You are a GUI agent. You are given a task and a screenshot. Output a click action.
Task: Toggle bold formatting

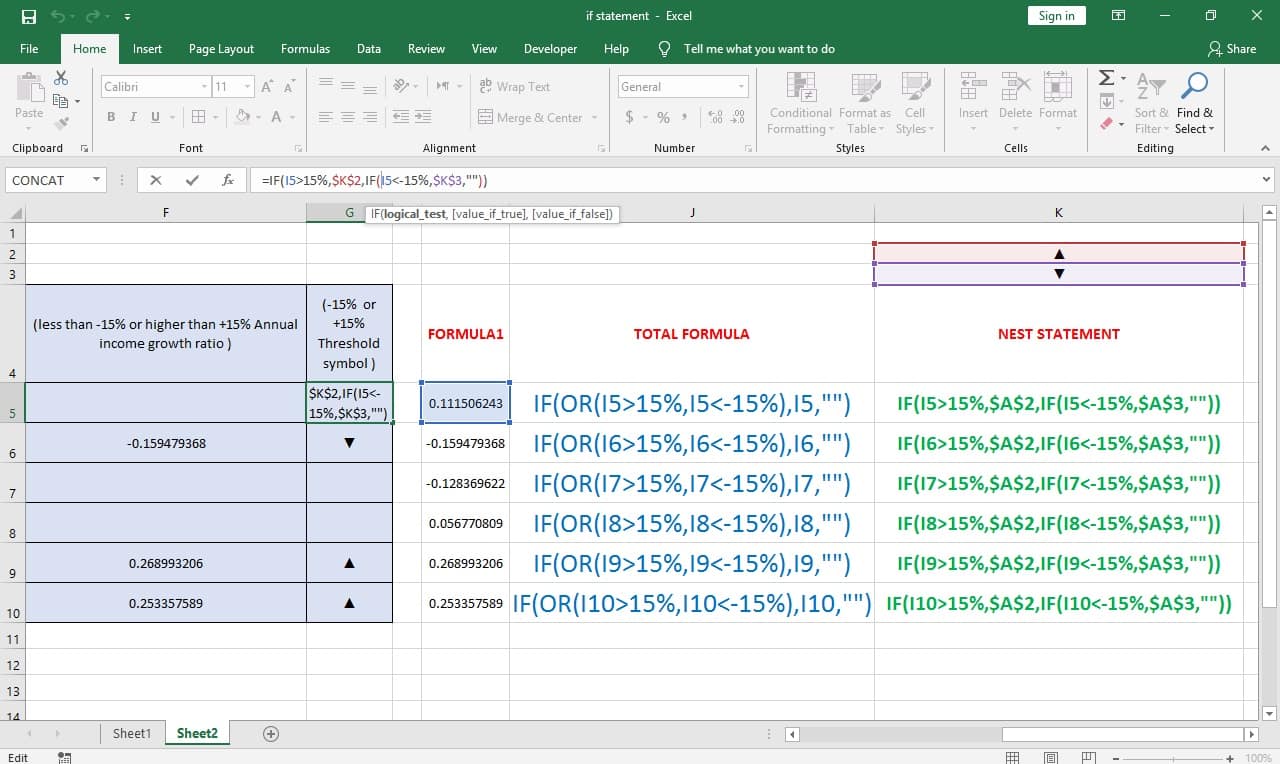click(110, 117)
